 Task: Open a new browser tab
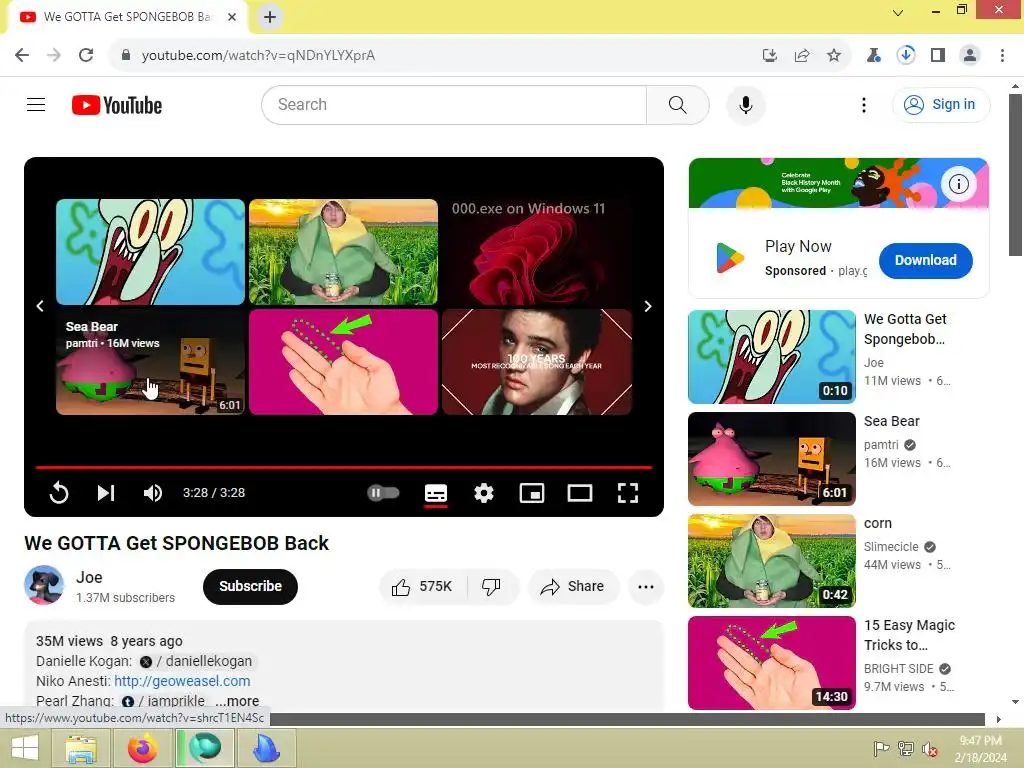coord(270,17)
